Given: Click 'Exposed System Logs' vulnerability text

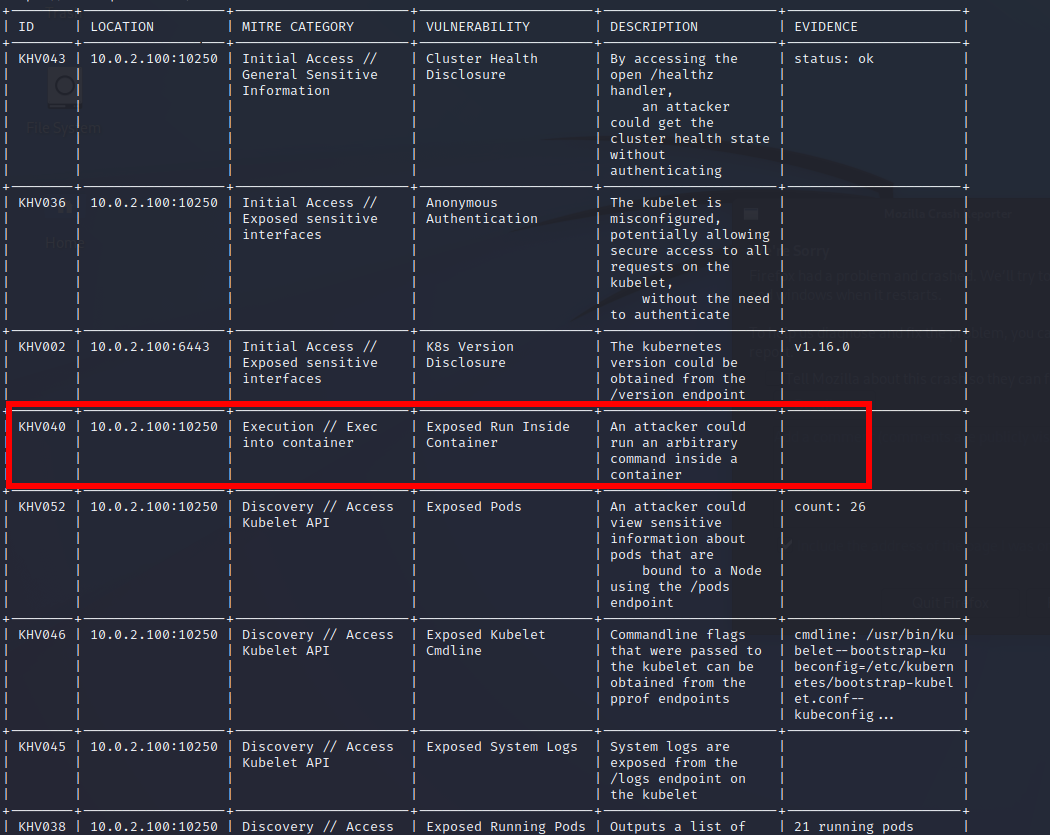Looking at the screenshot, I should point(502,747).
